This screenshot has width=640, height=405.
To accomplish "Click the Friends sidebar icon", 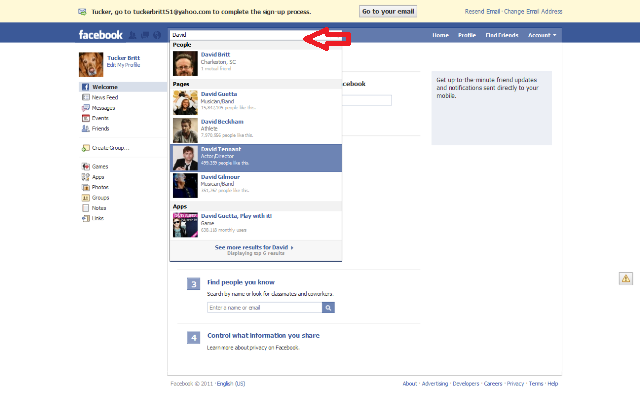I will (x=85, y=128).
